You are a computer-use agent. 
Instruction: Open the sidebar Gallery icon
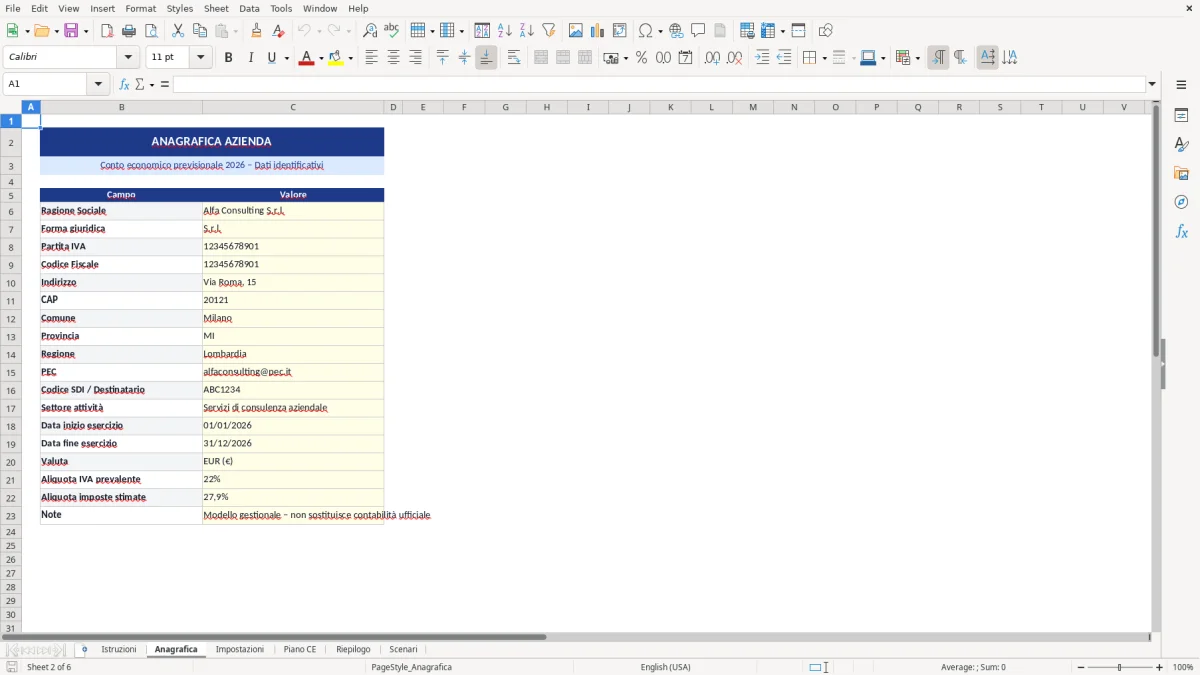(x=1181, y=173)
